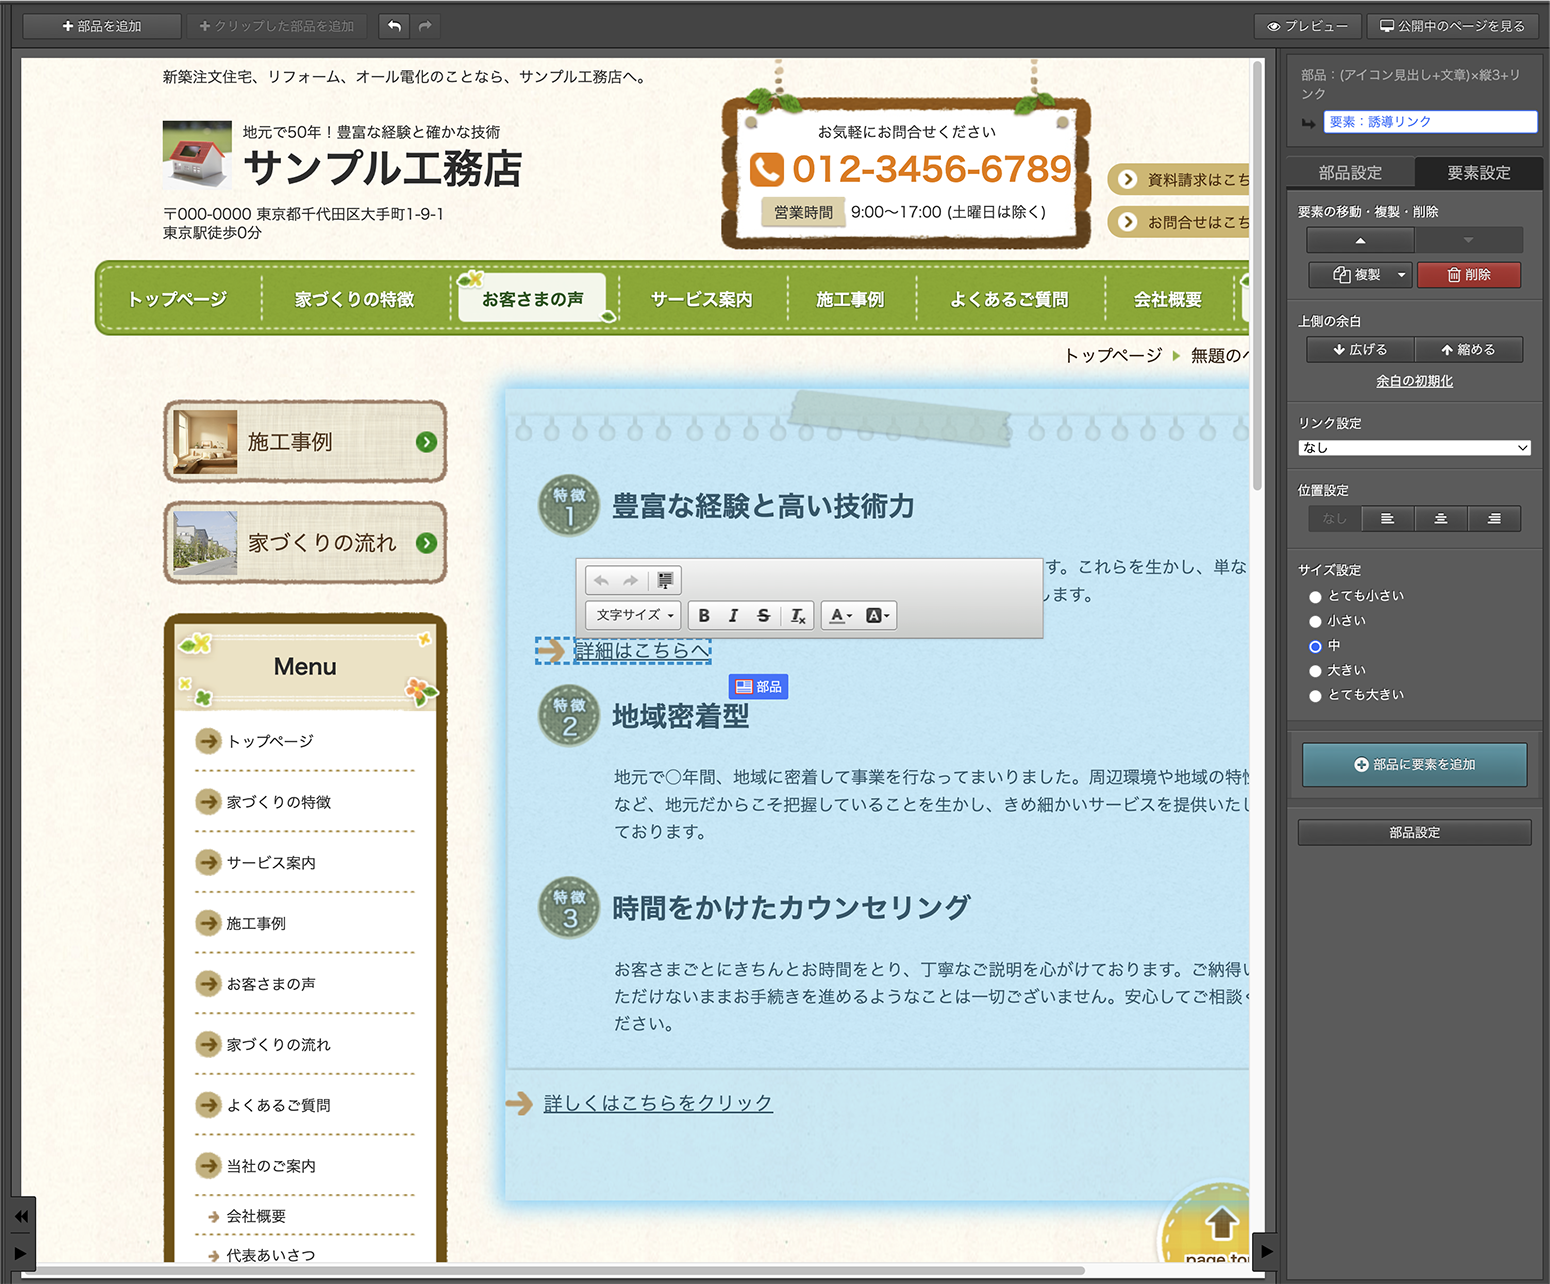Image resolution: width=1550 pixels, height=1284 pixels.
Task: Click the red 削除 delete button
Action: point(1468,275)
